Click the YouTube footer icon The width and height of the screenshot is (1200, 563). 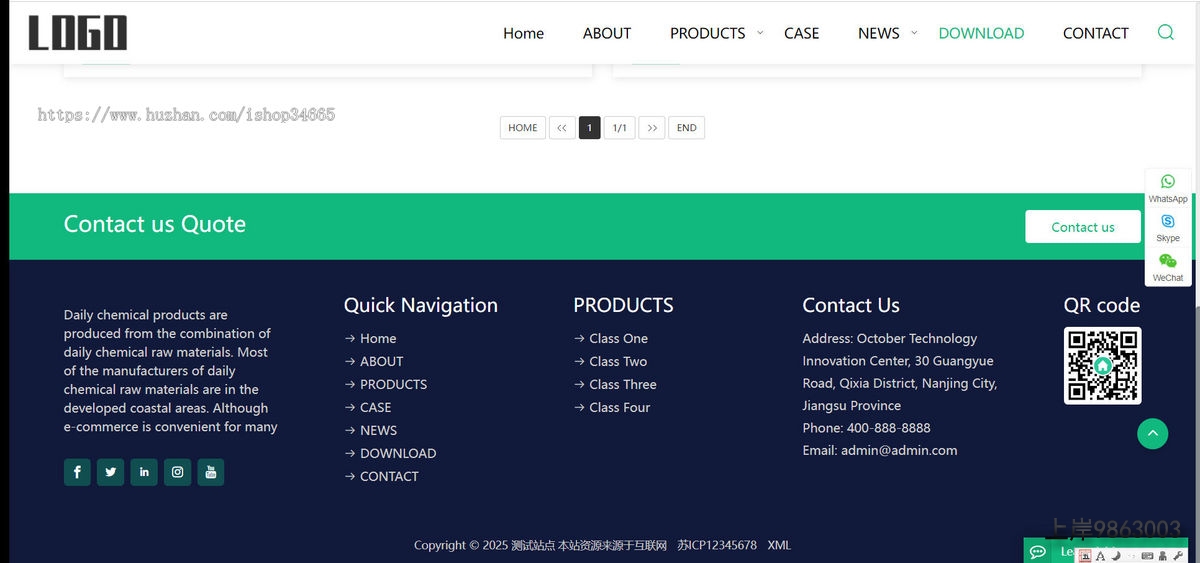(210, 472)
